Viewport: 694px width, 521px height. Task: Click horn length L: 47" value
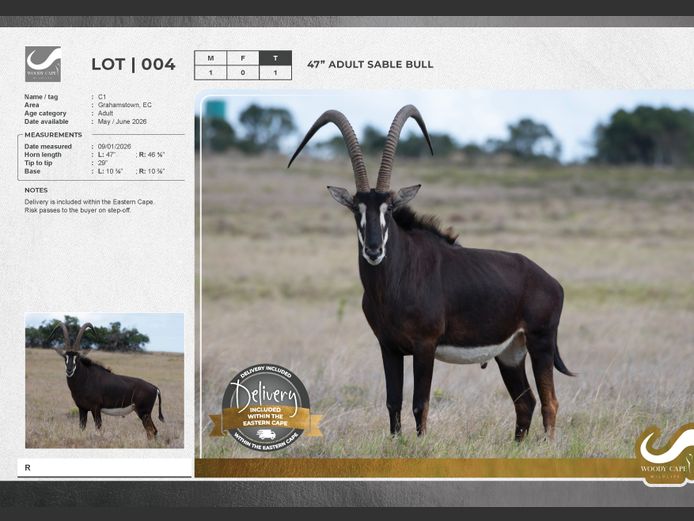pos(106,154)
